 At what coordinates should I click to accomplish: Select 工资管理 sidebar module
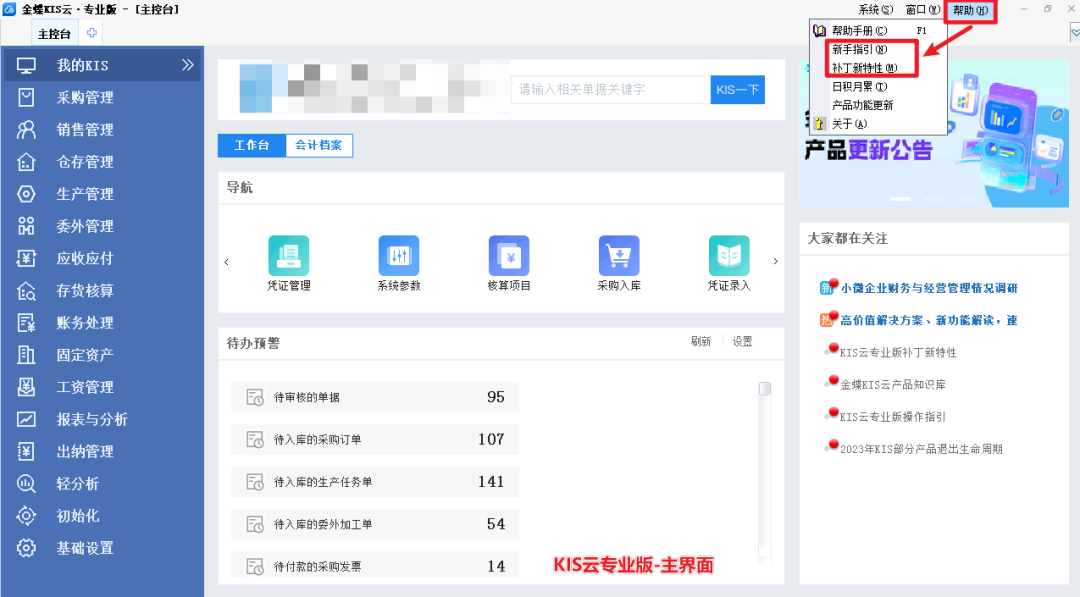pos(85,387)
